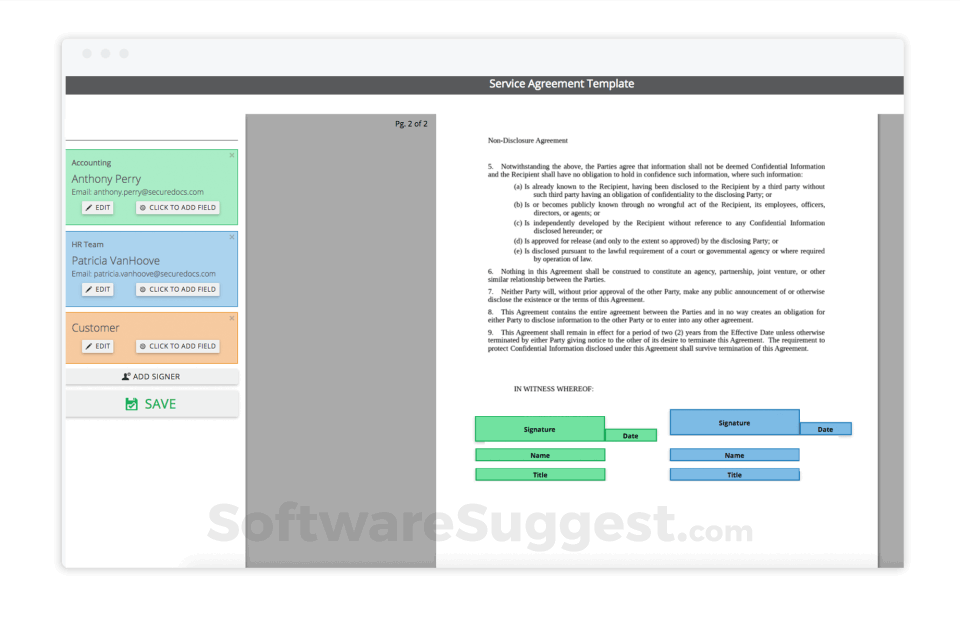This screenshot has height=621, width=960.
Task: Click the blue Title field in the document
Action: click(734, 474)
